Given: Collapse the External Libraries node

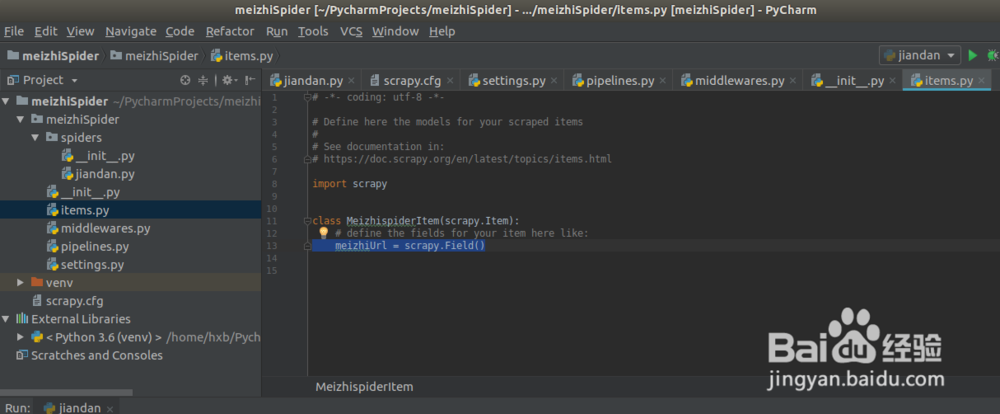Looking at the screenshot, I should [6, 318].
